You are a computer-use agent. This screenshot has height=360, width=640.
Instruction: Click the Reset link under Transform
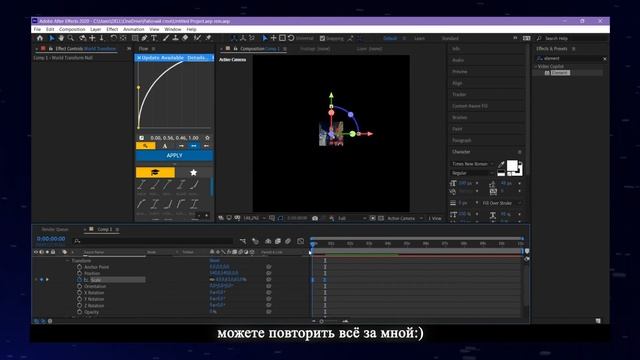click(x=214, y=260)
